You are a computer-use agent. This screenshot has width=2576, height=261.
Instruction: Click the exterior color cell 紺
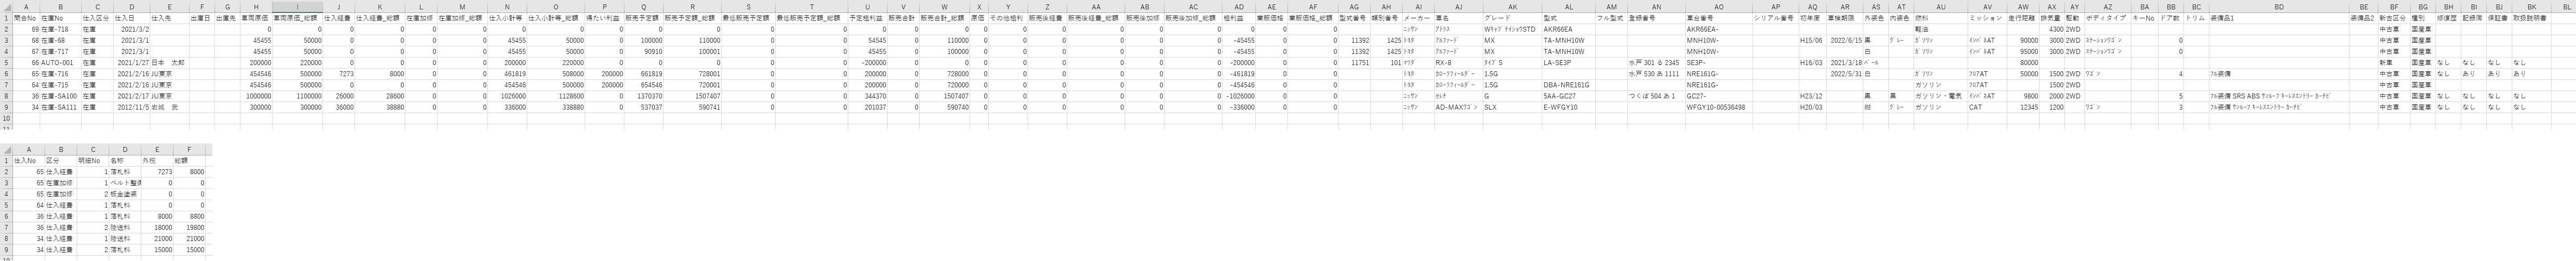[x=1876, y=107]
